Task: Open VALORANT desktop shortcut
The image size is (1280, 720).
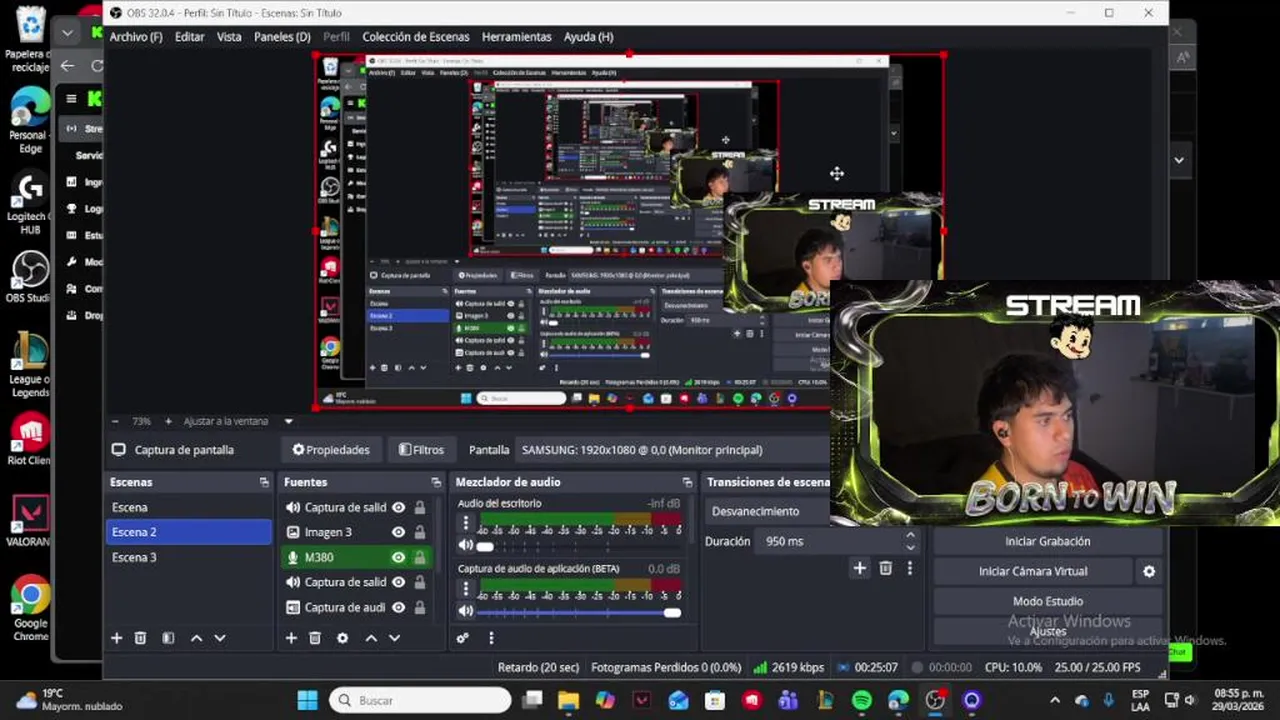Action: coord(30,521)
